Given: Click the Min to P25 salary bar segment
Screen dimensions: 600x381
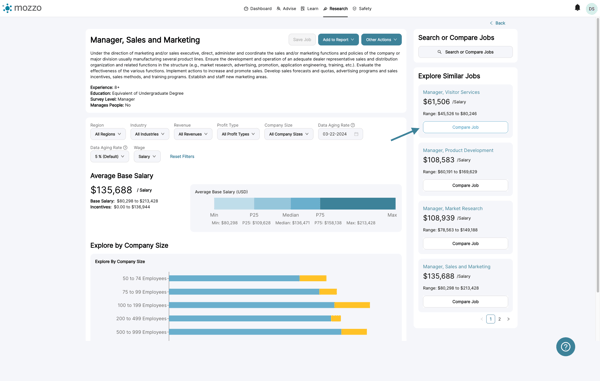Looking at the screenshot, I should pyautogui.click(x=234, y=204).
